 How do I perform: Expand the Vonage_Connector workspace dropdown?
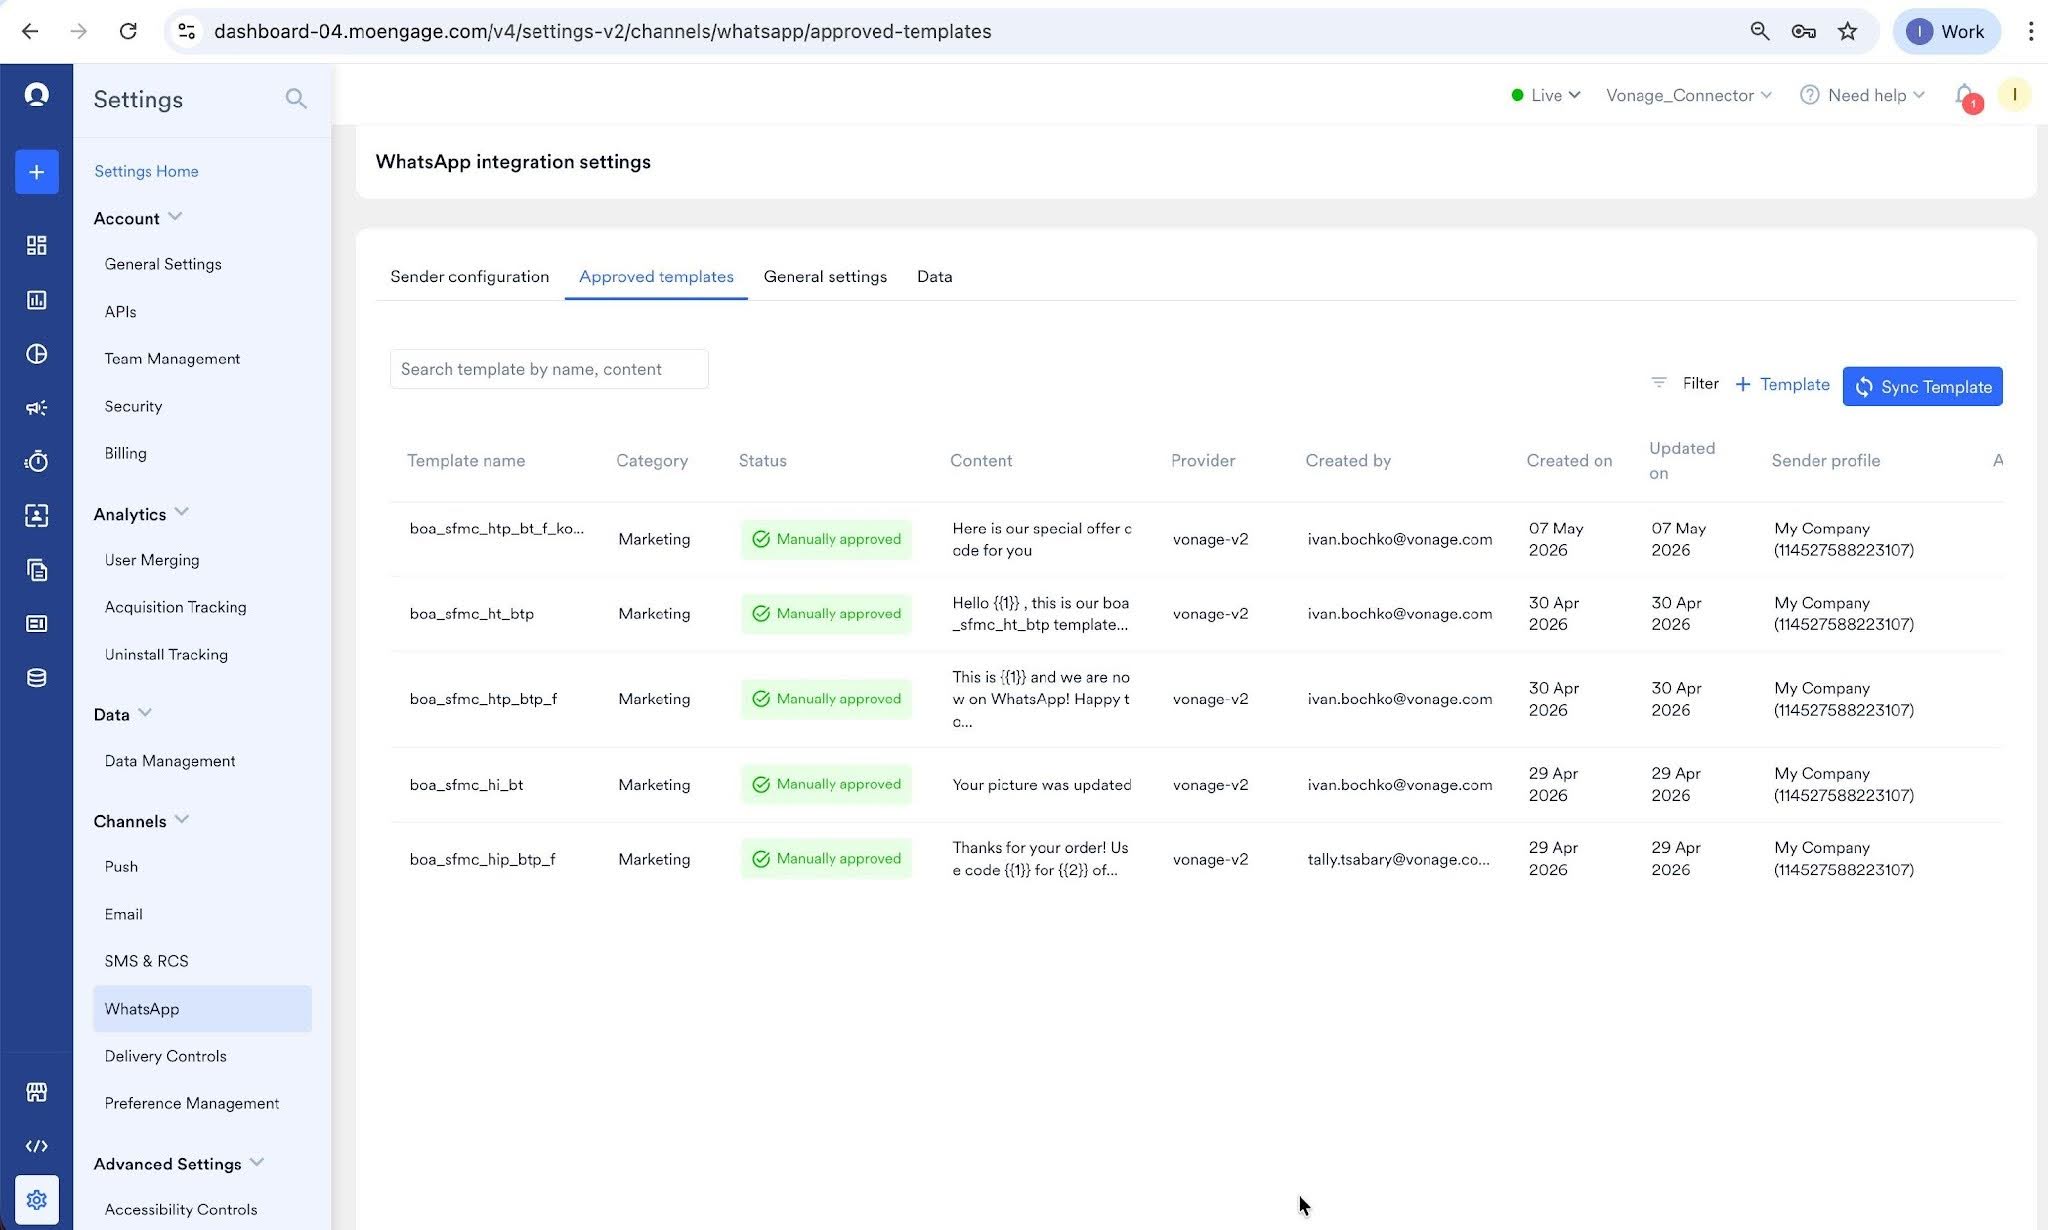1688,95
